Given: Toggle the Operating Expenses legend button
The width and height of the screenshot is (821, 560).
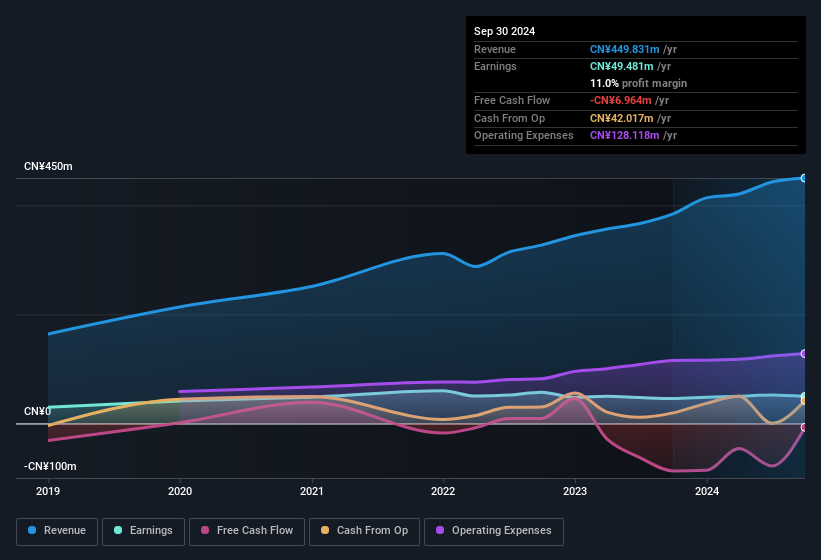Looking at the screenshot, I should pos(494,531).
